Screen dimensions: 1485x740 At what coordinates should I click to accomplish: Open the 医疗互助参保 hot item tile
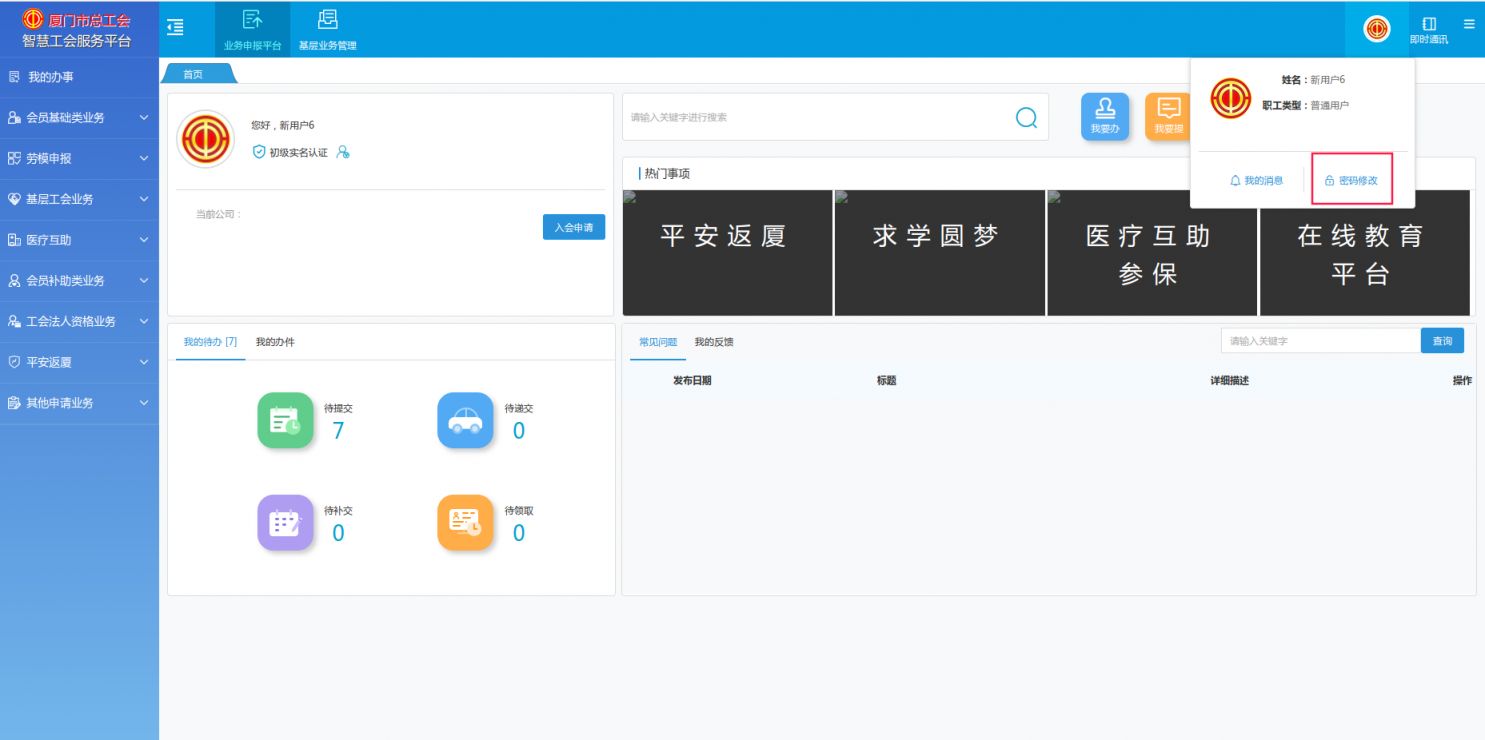click(1152, 253)
